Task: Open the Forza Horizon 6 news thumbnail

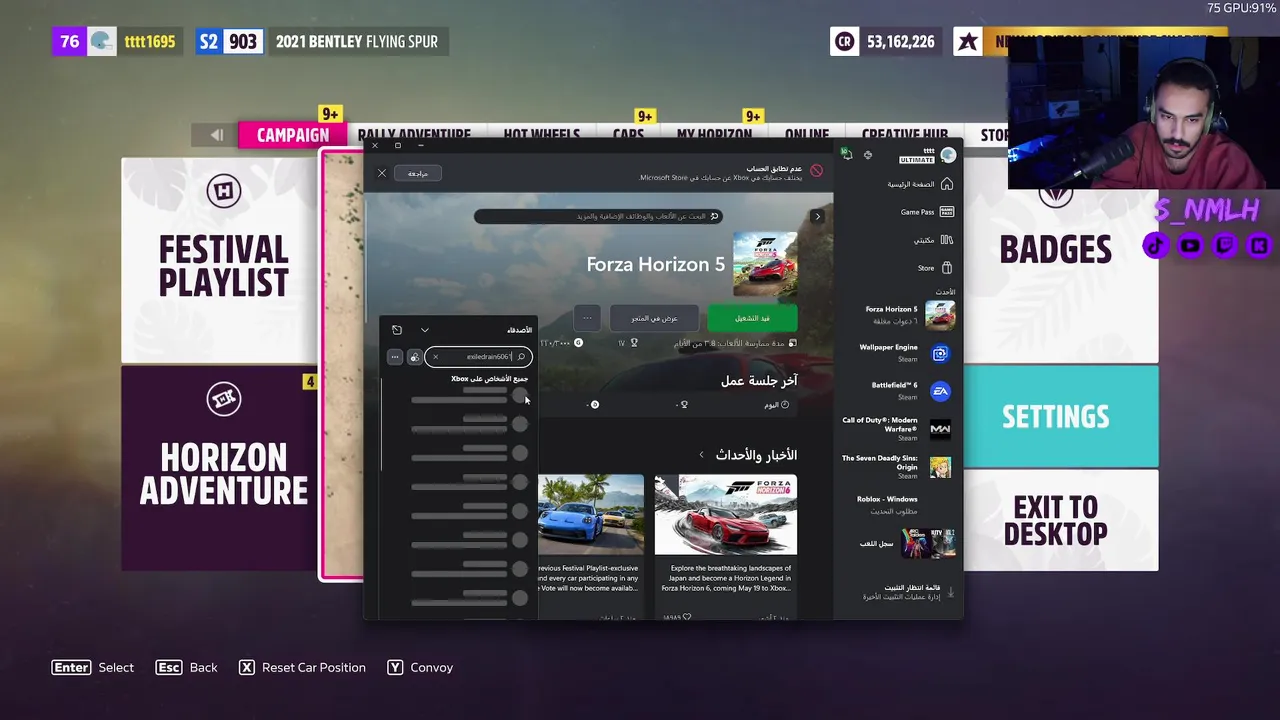Action: pyautogui.click(x=725, y=514)
